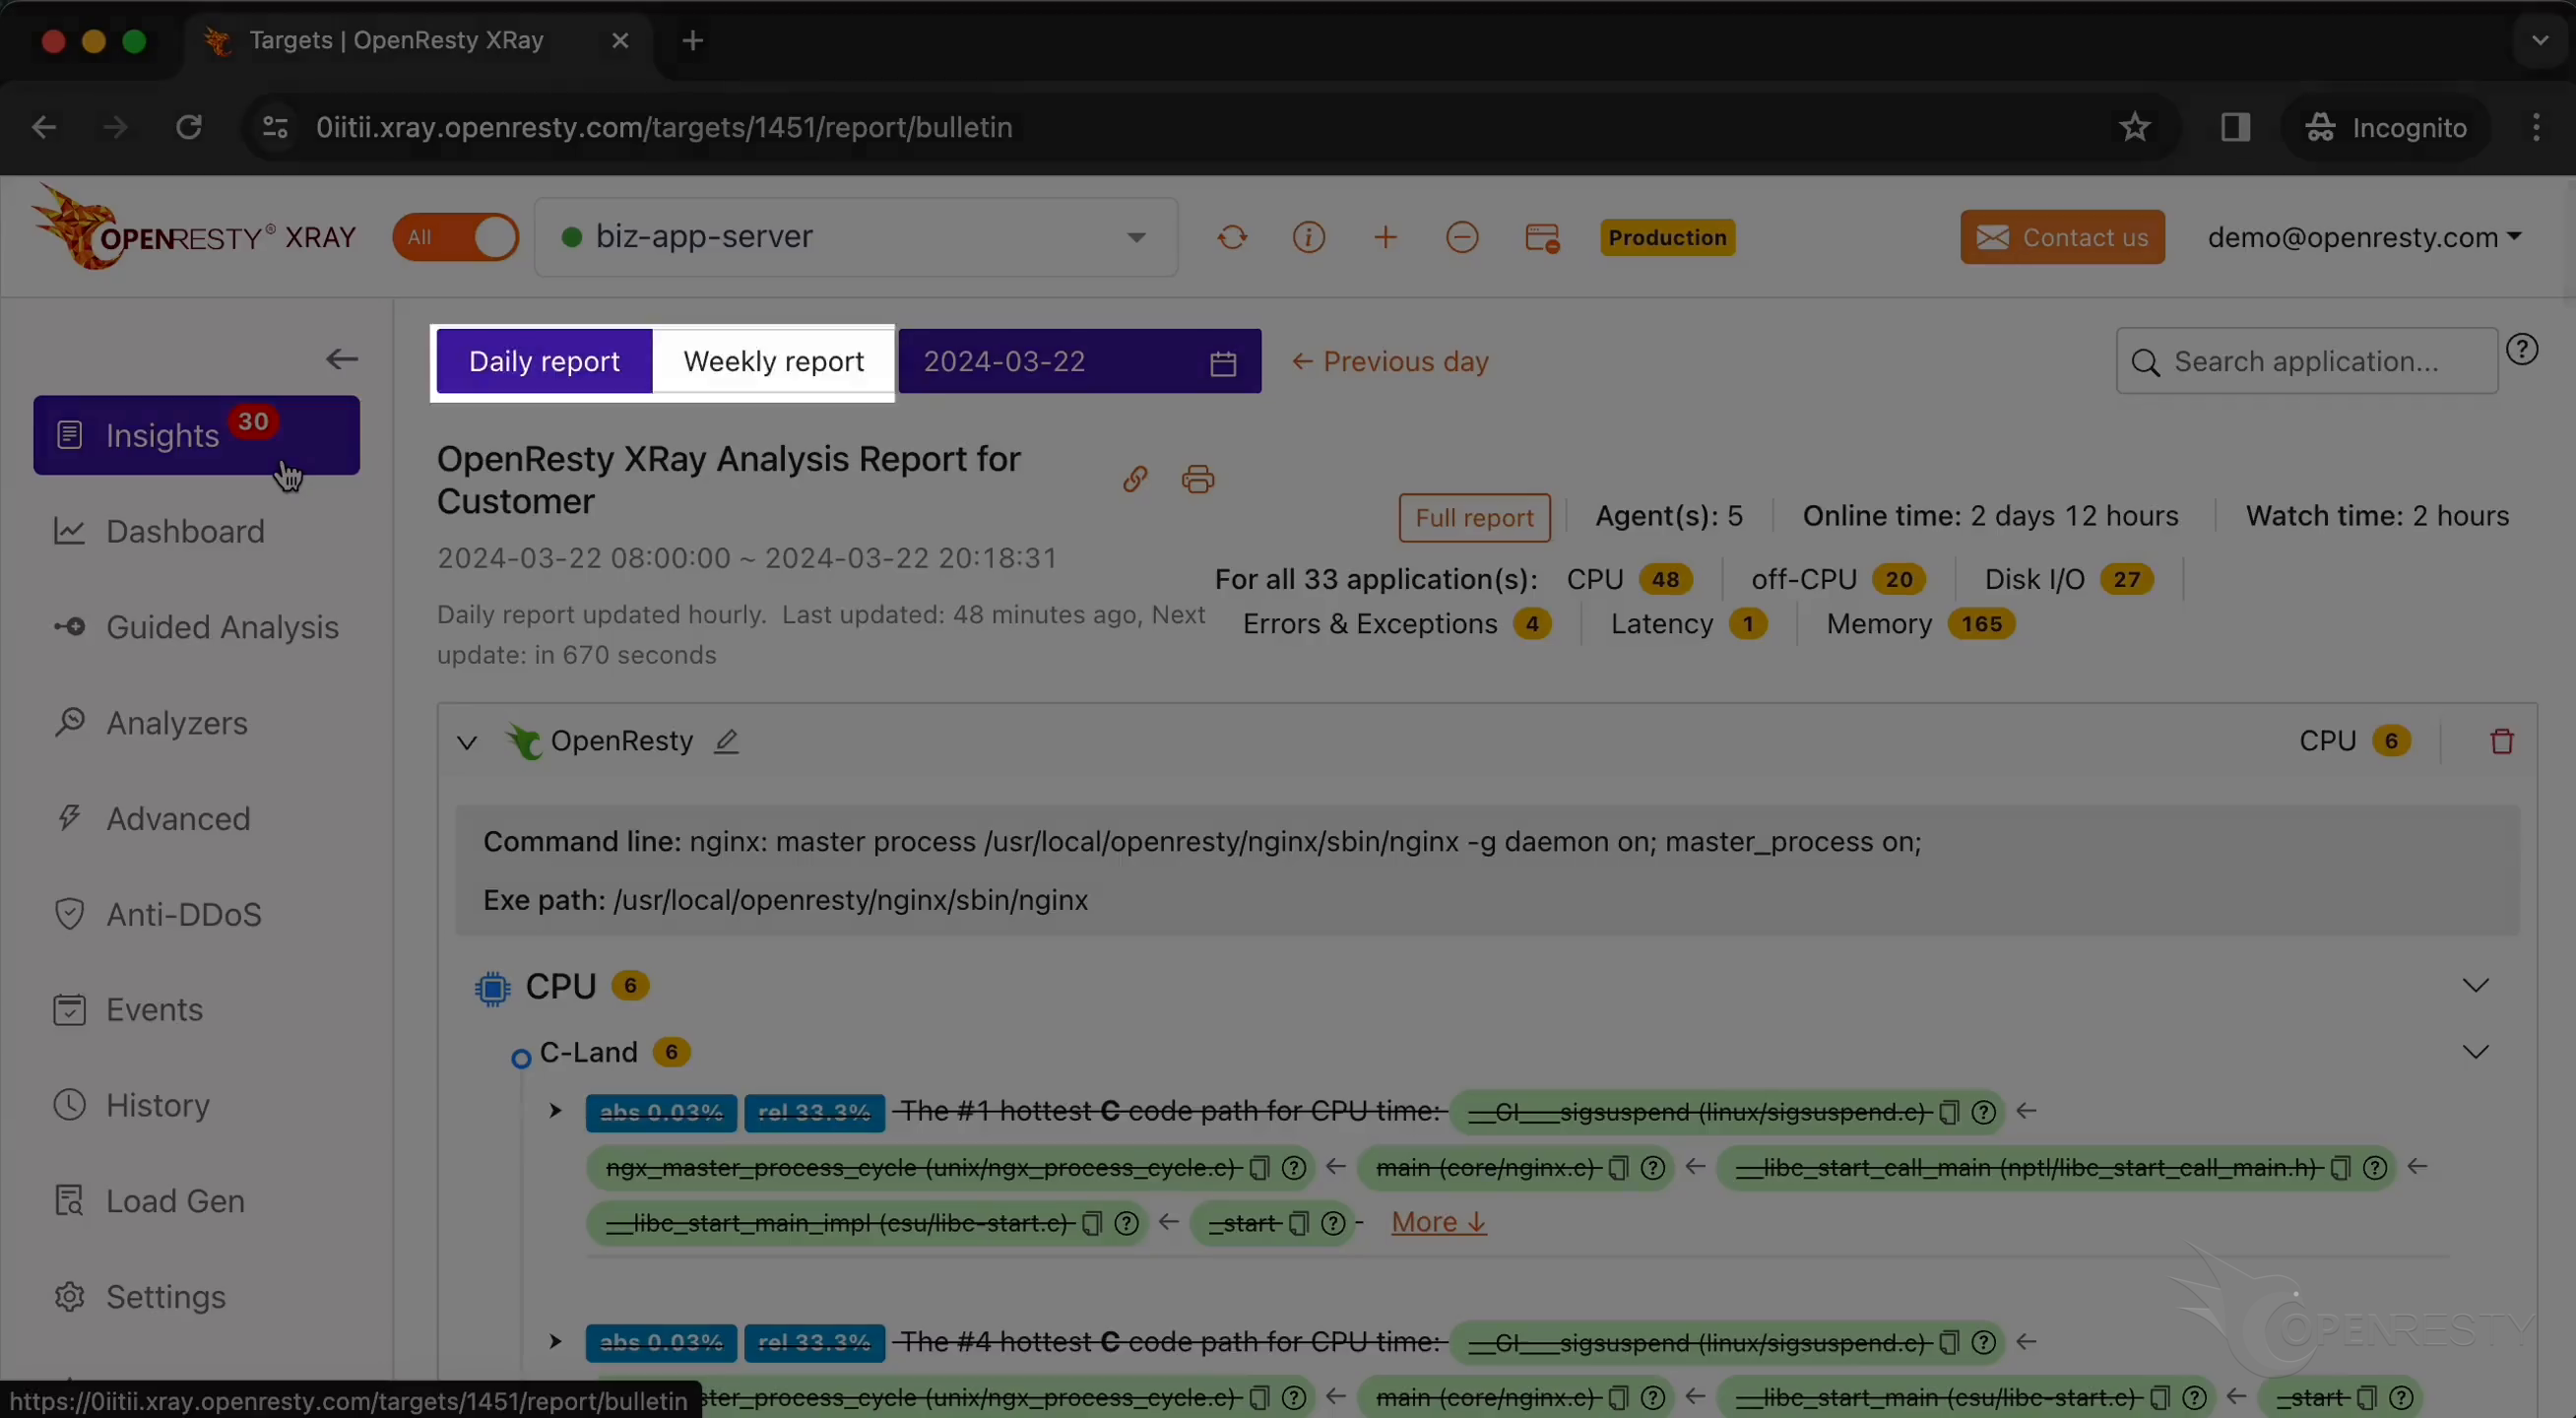Open History in the sidebar
2576x1418 pixels.
point(132,1105)
